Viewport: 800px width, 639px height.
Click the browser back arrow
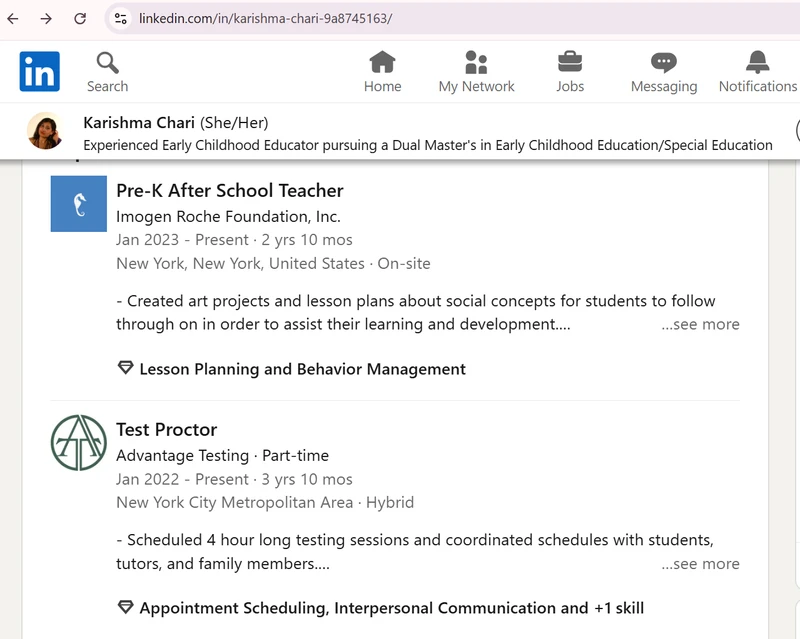[13, 19]
